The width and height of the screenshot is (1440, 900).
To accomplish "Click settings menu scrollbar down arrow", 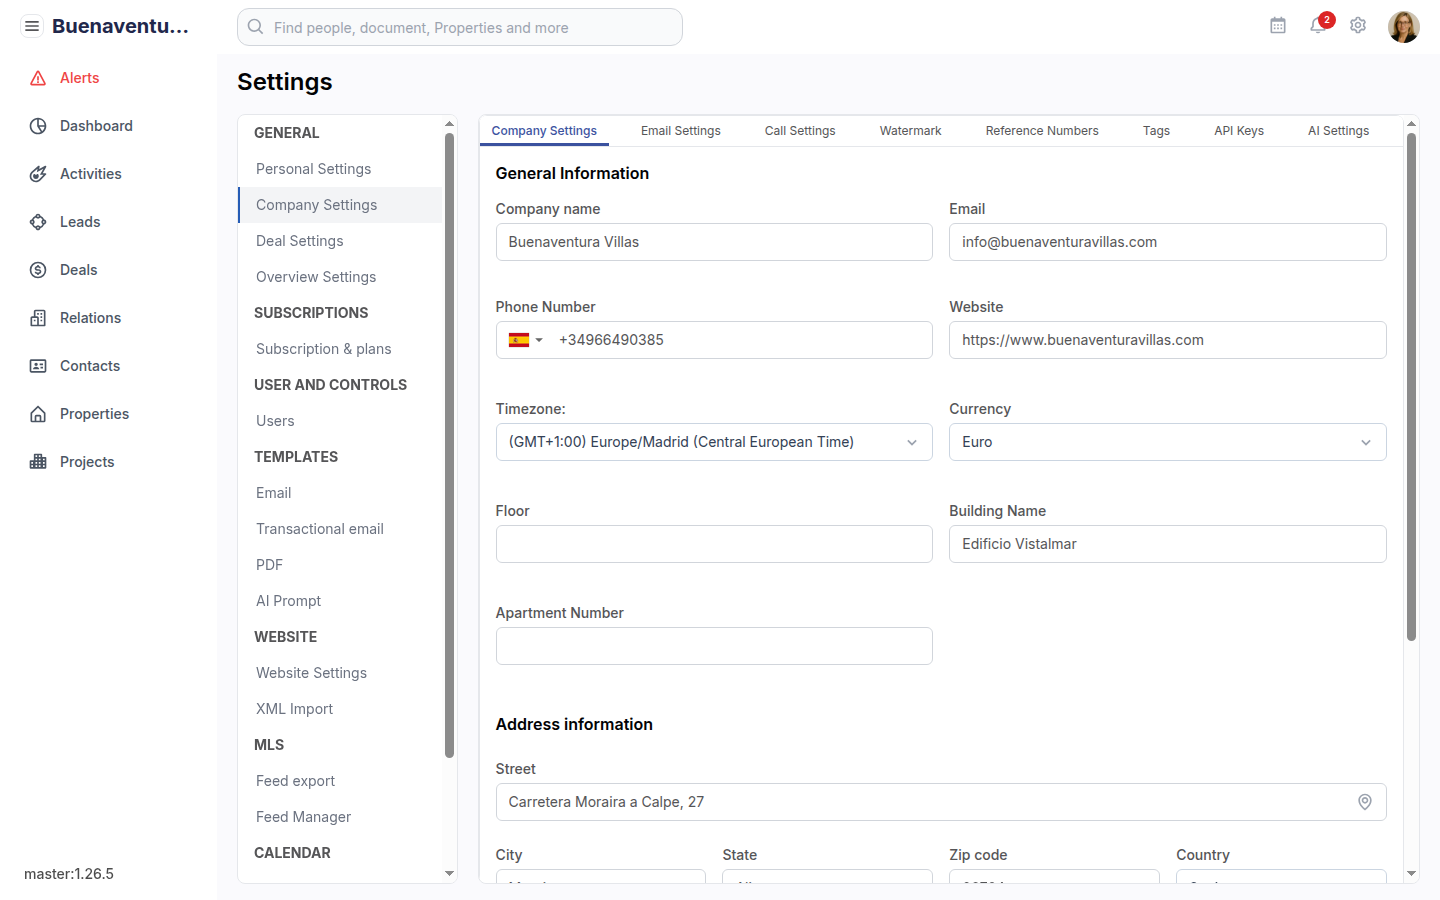I will pyautogui.click(x=449, y=874).
